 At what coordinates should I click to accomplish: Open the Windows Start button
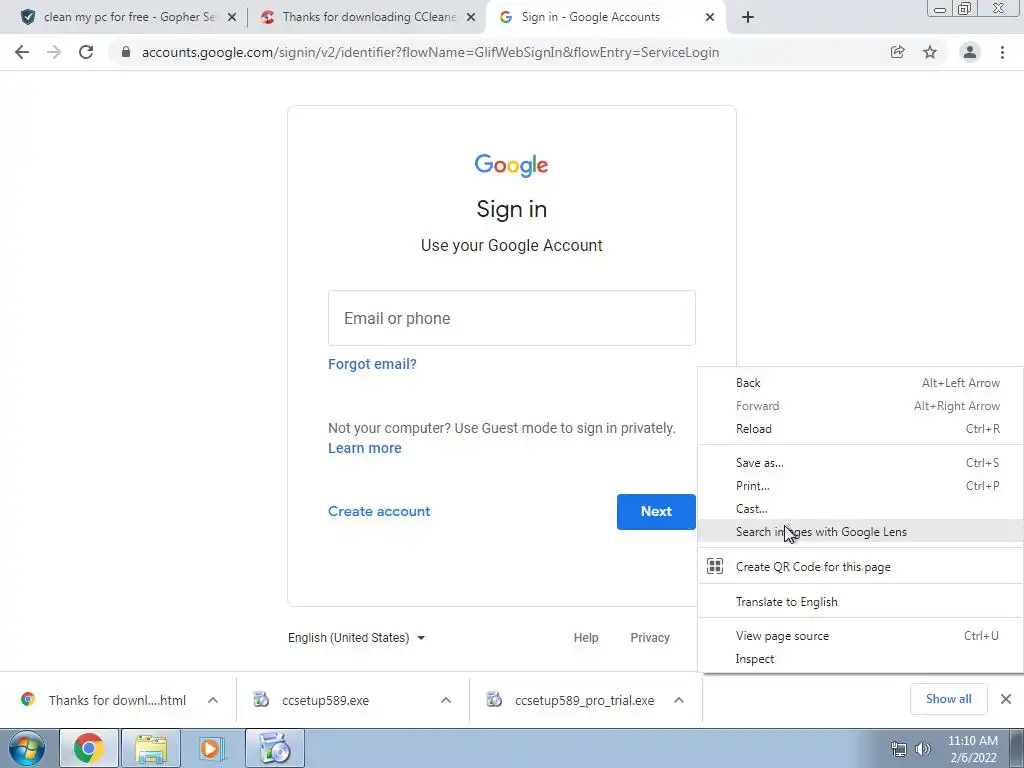(x=26, y=748)
